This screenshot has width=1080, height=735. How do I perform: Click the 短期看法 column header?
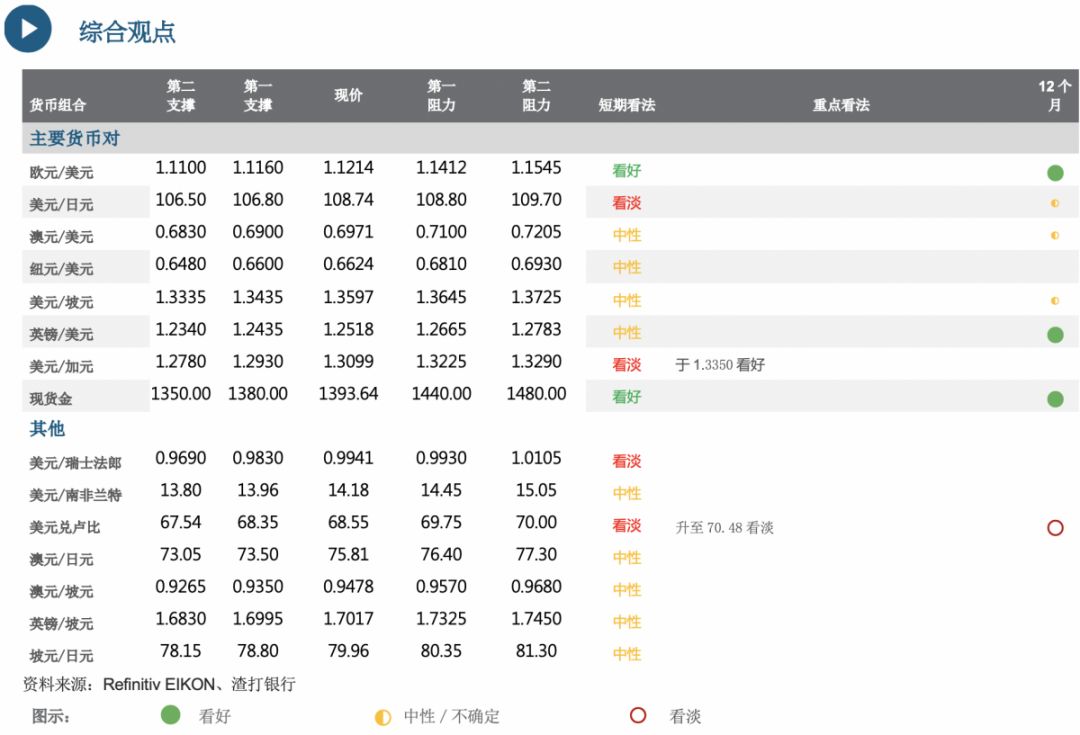click(x=627, y=105)
